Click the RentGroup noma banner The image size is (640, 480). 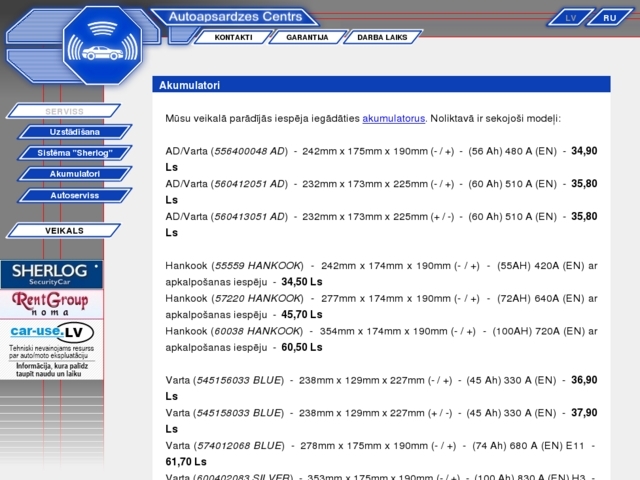51,304
